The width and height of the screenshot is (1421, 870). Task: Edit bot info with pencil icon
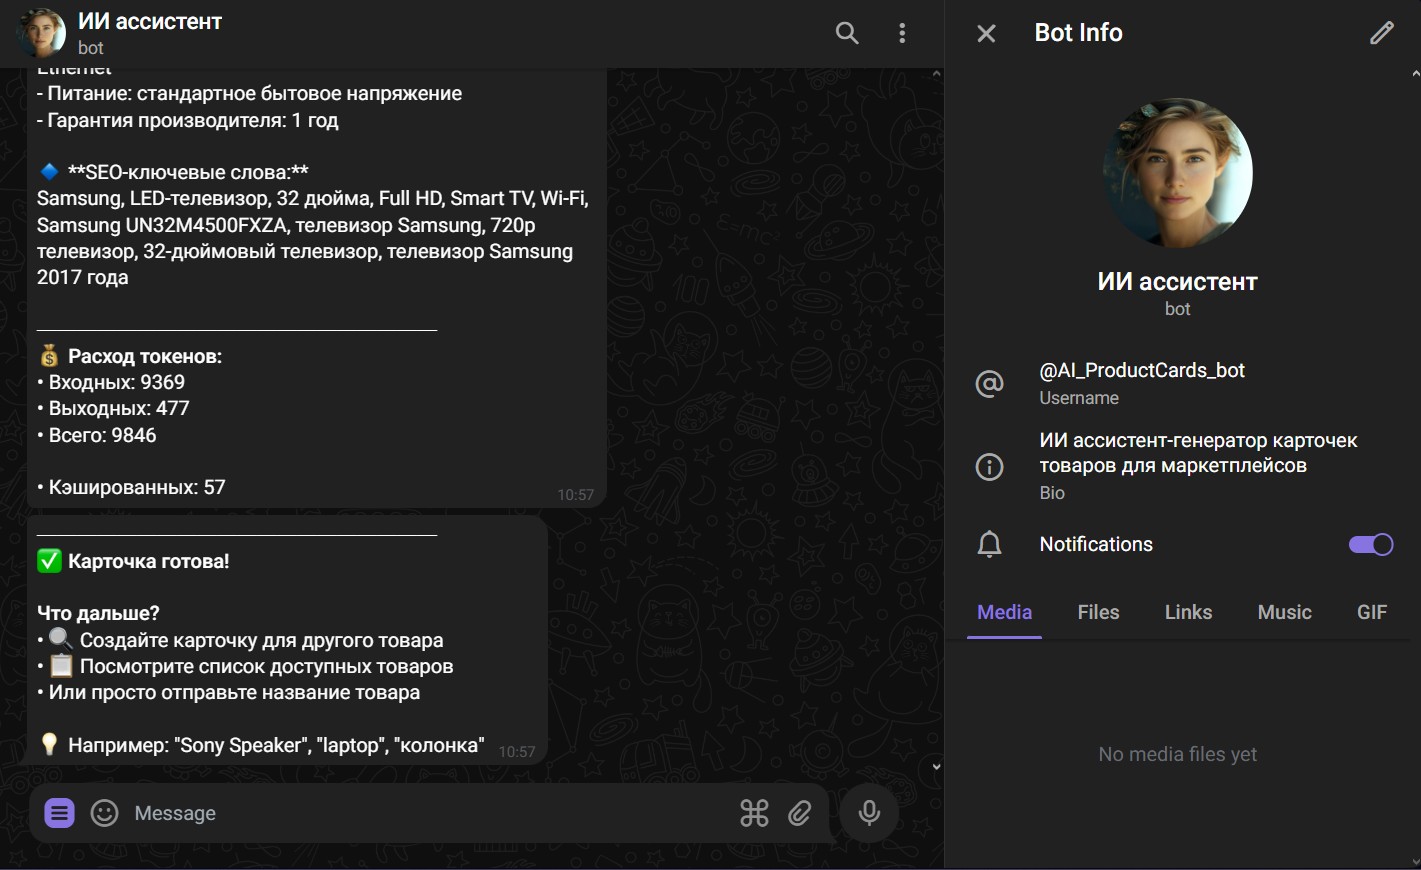coord(1381,33)
